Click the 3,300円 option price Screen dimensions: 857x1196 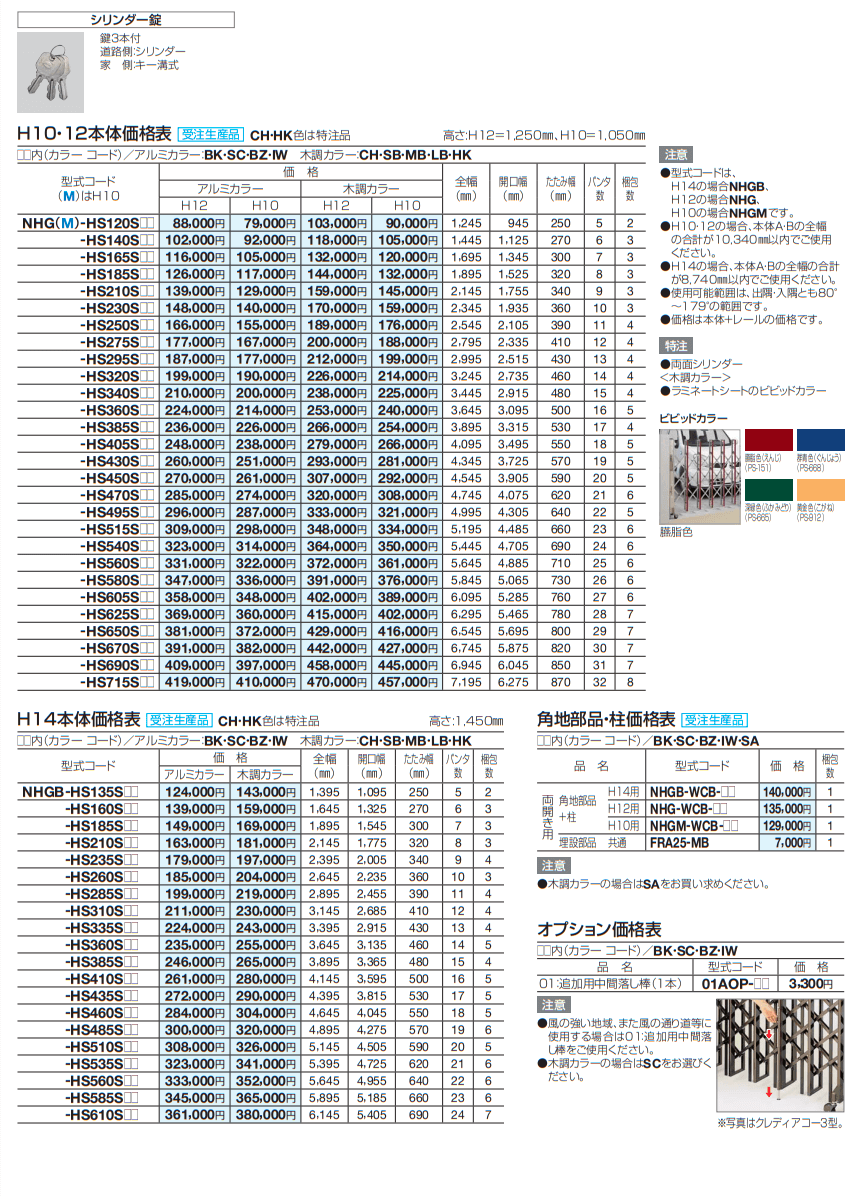[810, 984]
